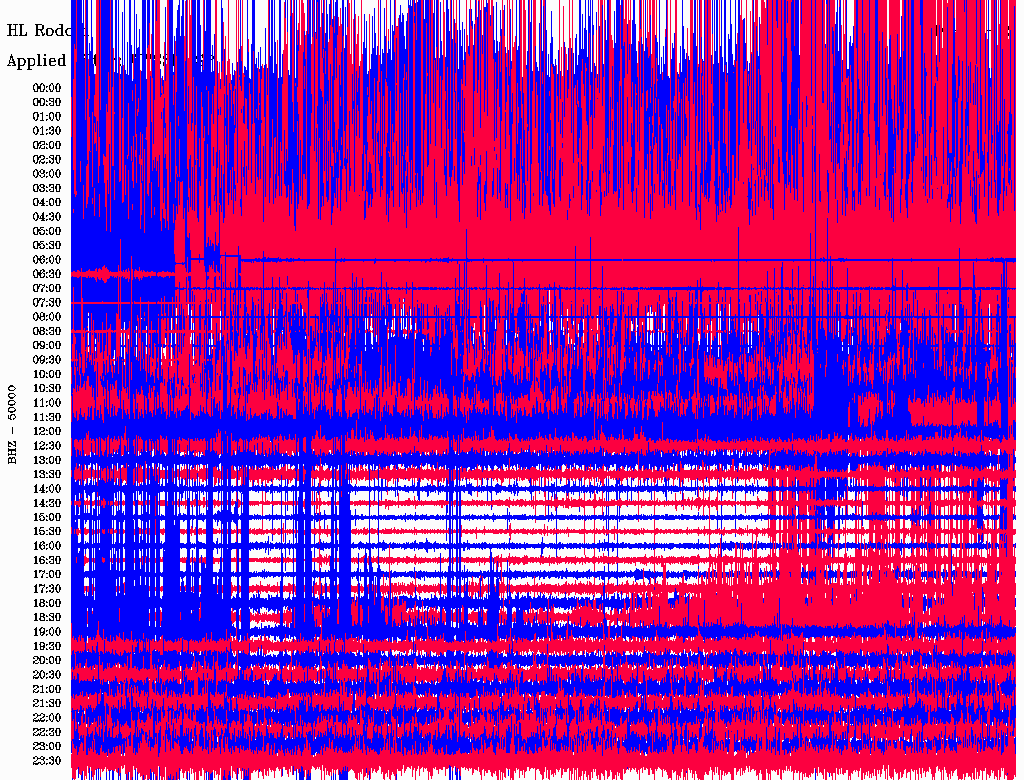Select the 01:00 time row label
The width and height of the screenshot is (1024, 780).
pos(47,116)
